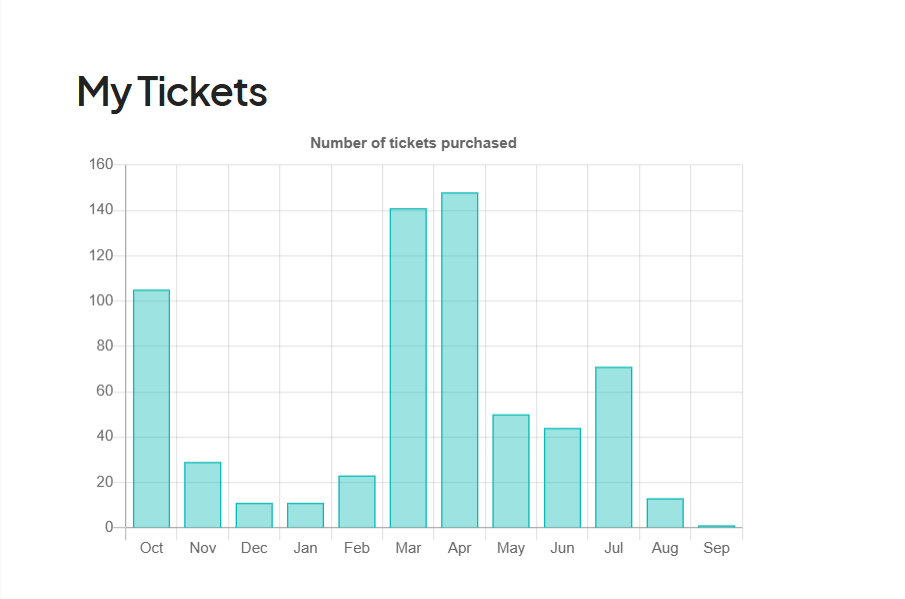This screenshot has height=599, width=905.
Task: Select the tiny September bar
Action: [717, 526]
